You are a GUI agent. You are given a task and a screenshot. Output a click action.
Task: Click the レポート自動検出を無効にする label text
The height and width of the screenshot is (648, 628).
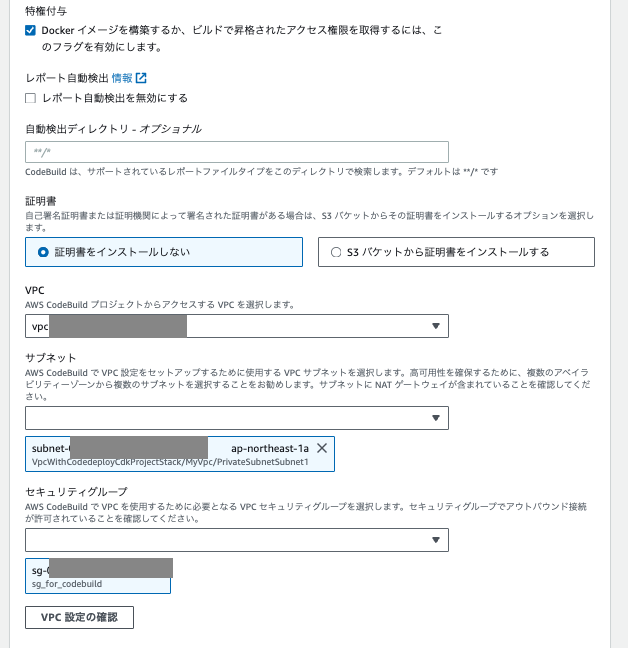pos(115,98)
